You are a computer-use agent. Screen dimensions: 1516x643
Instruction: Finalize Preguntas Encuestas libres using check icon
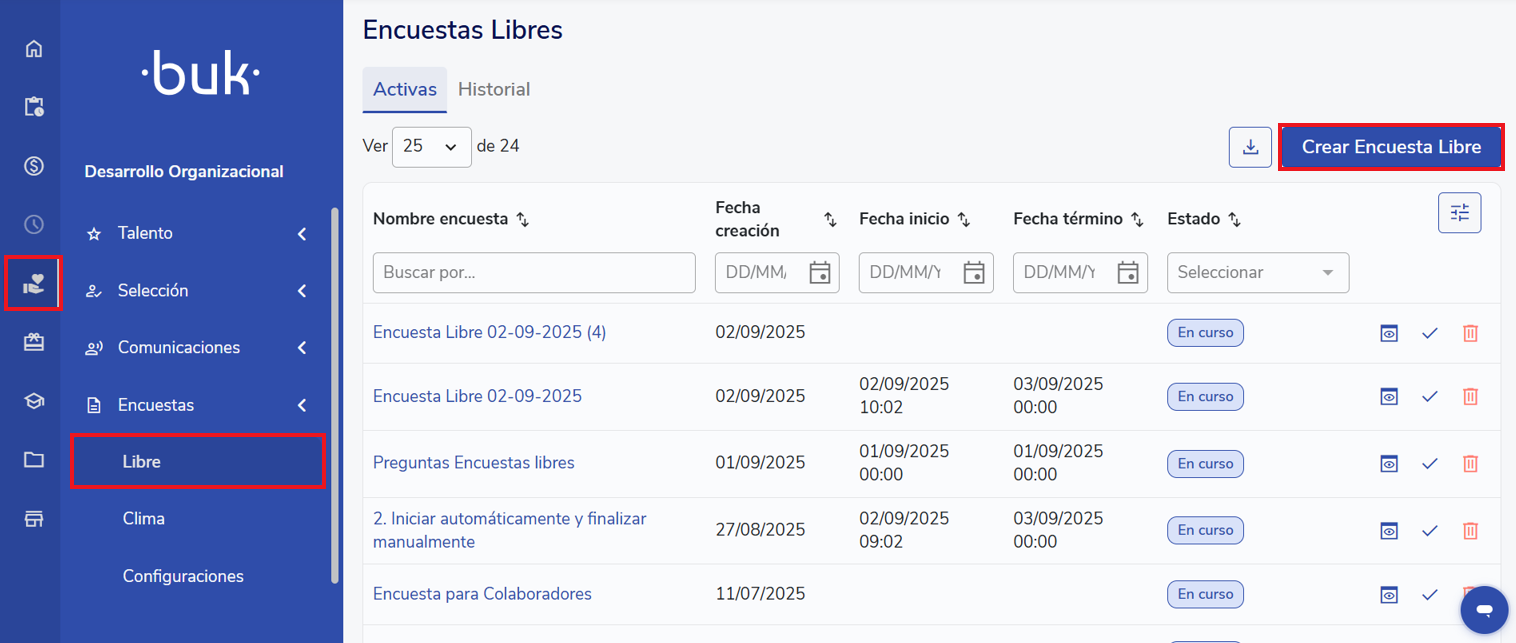point(1429,464)
